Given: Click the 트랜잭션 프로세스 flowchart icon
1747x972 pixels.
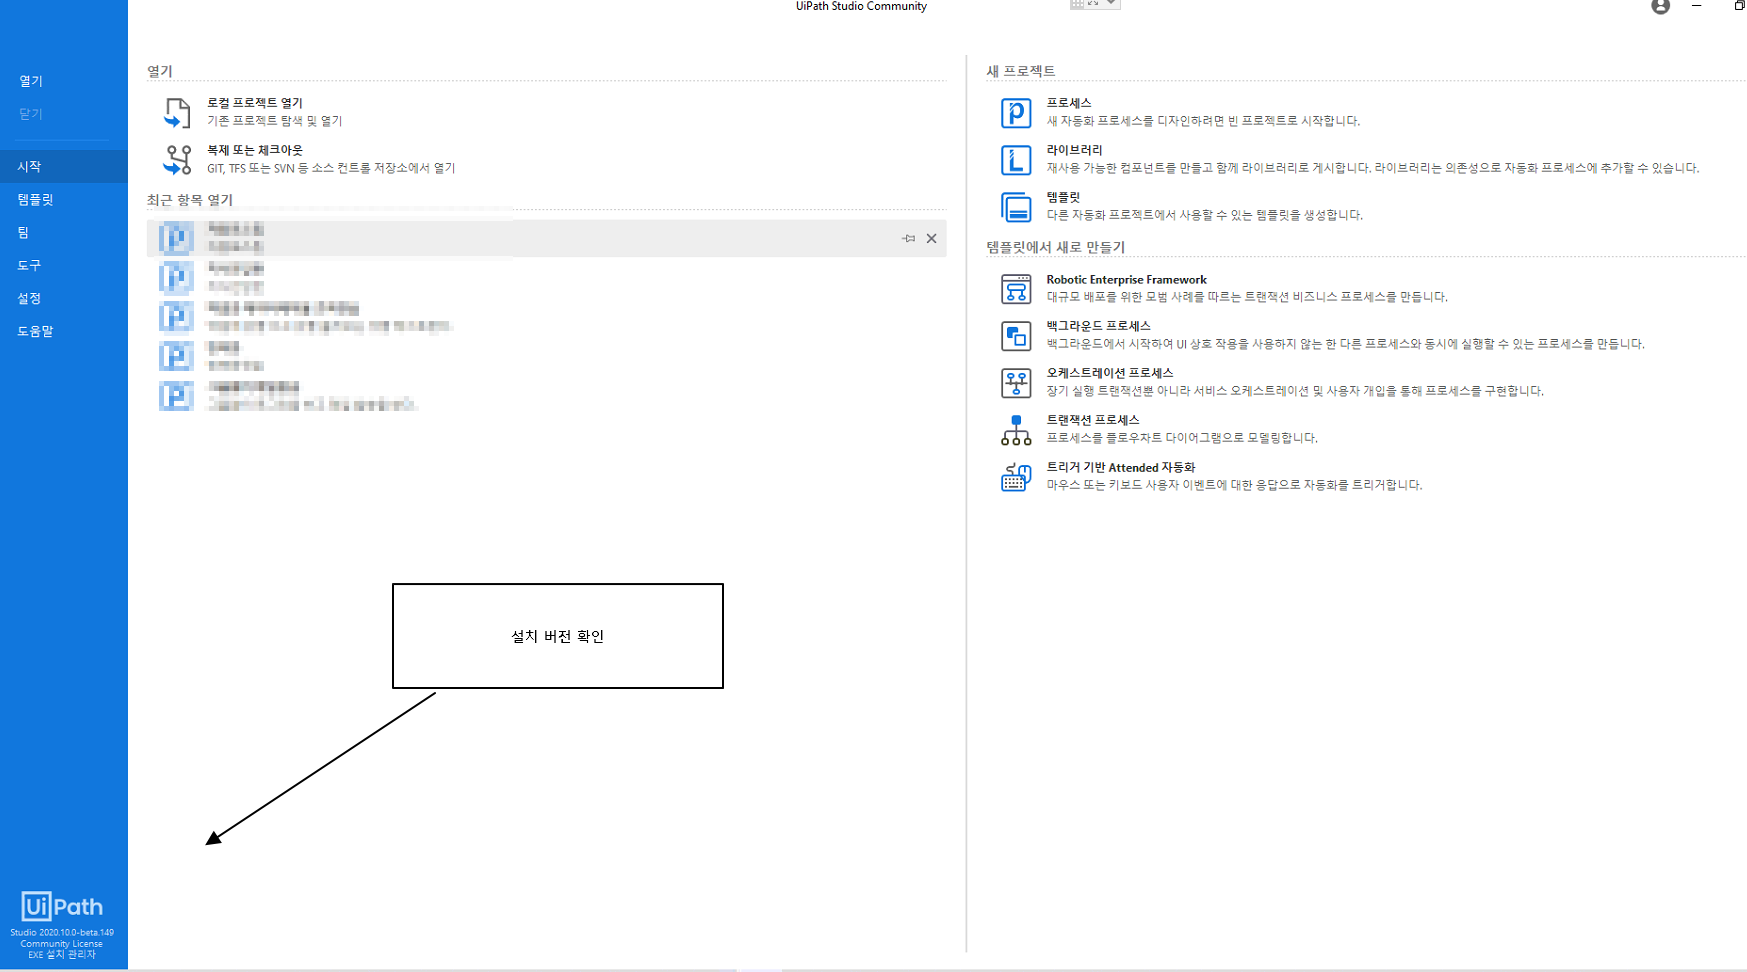Looking at the screenshot, I should [1016, 430].
